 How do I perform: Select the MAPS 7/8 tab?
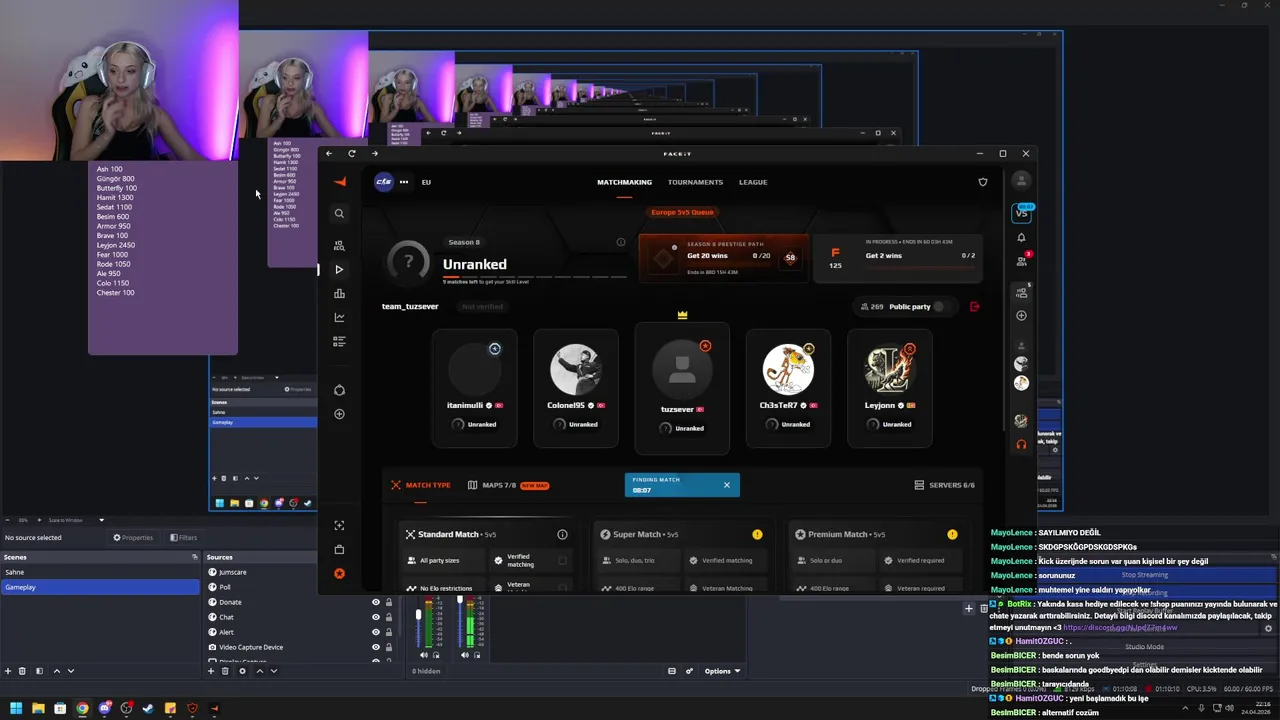[508, 485]
